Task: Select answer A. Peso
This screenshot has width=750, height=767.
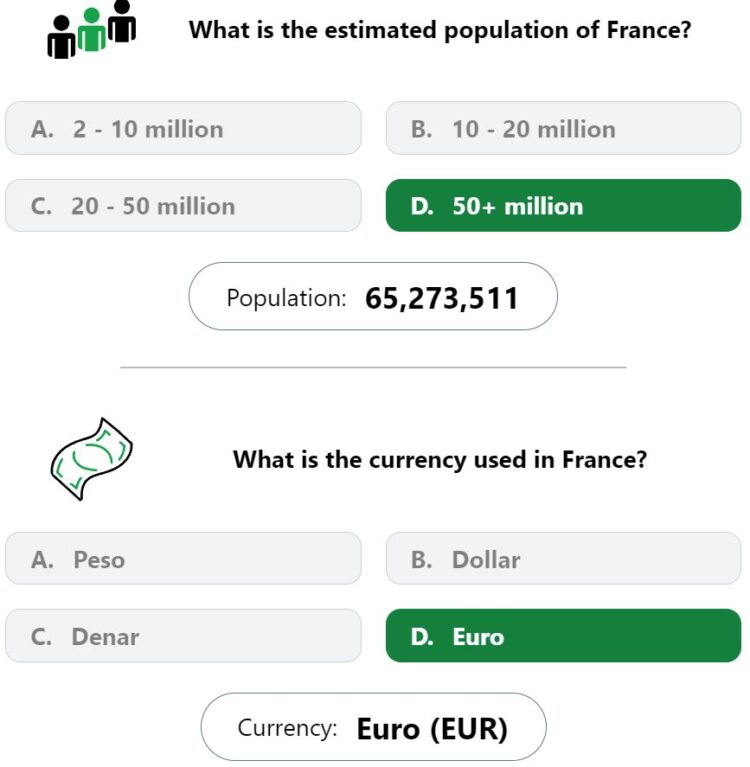Action: point(183,559)
